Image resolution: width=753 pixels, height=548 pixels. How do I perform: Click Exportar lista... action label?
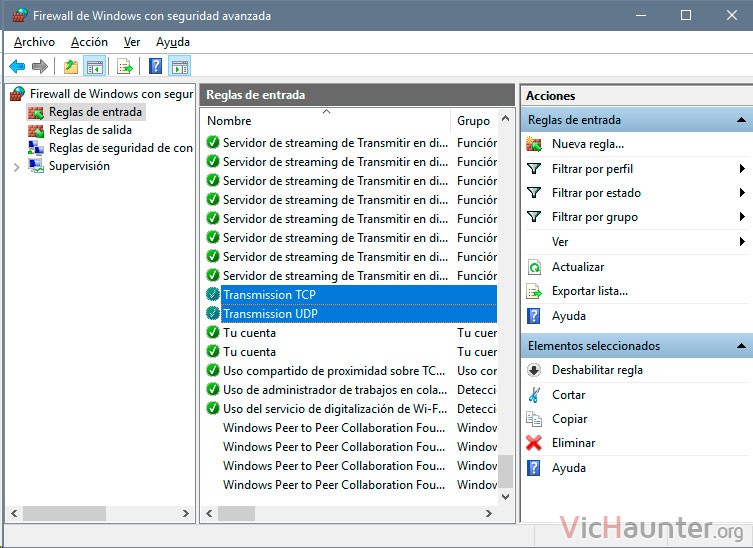590,291
